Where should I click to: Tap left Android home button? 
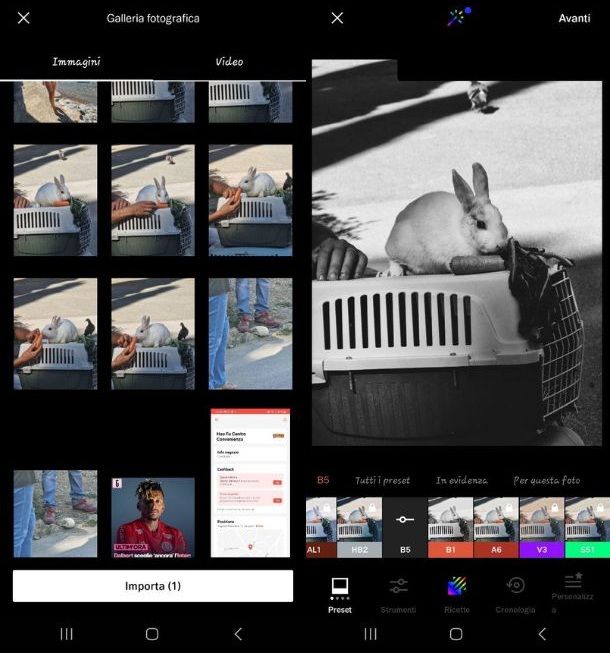click(x=152, y=634)
